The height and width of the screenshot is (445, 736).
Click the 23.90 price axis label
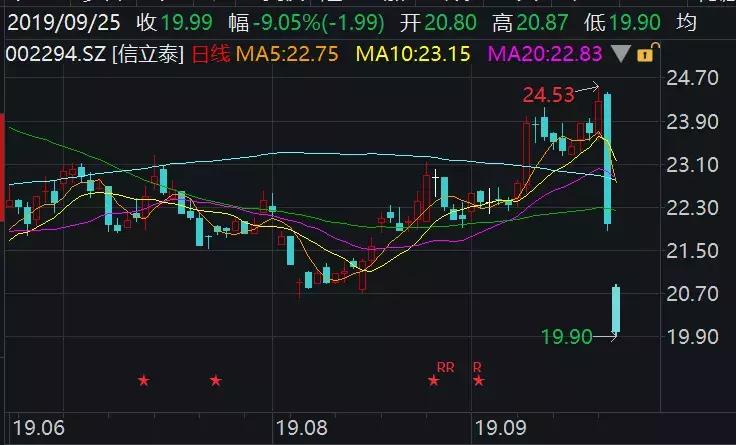click(692, 122)
